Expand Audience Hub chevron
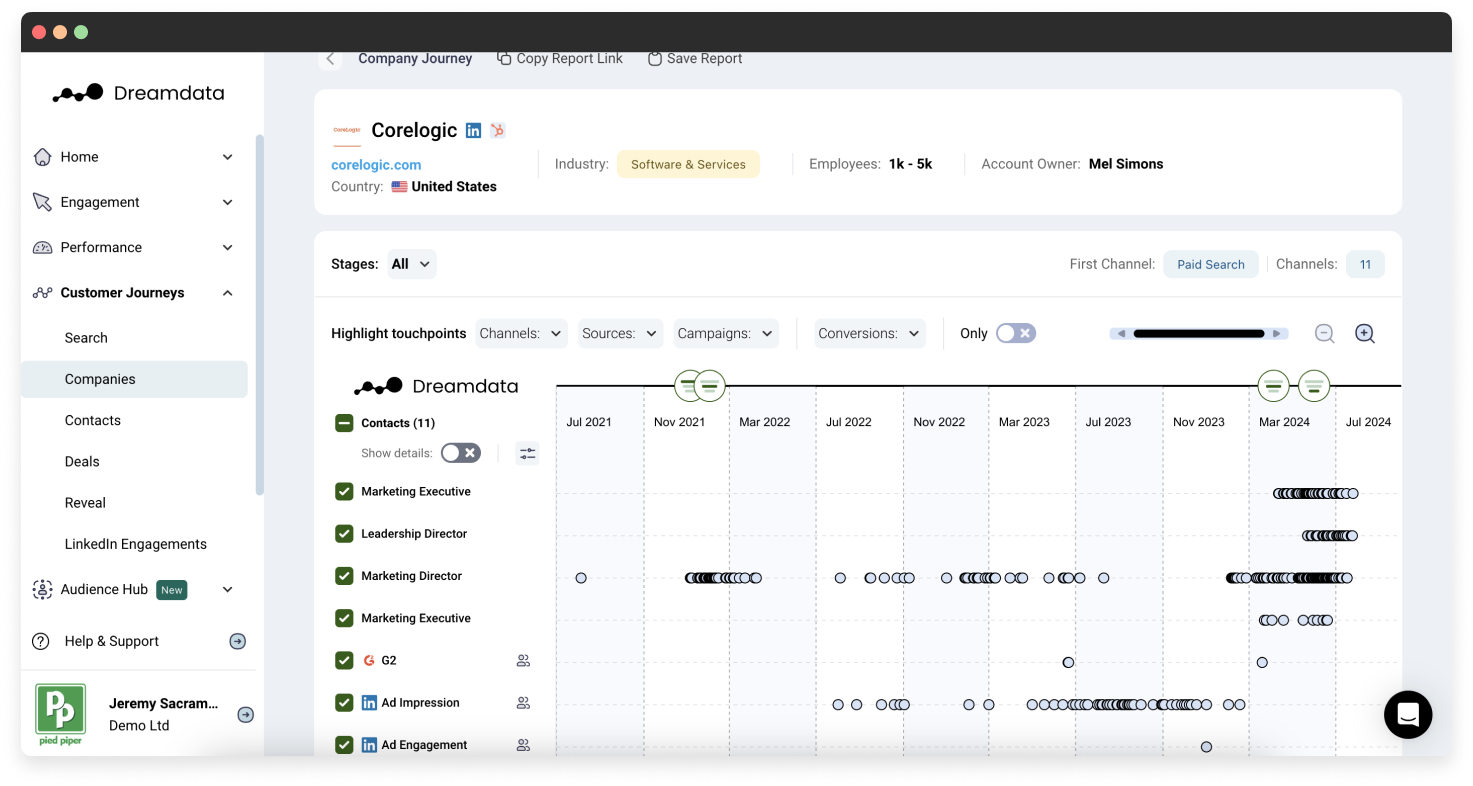This screenshot has width=1473, height=786. coord(227,589)
